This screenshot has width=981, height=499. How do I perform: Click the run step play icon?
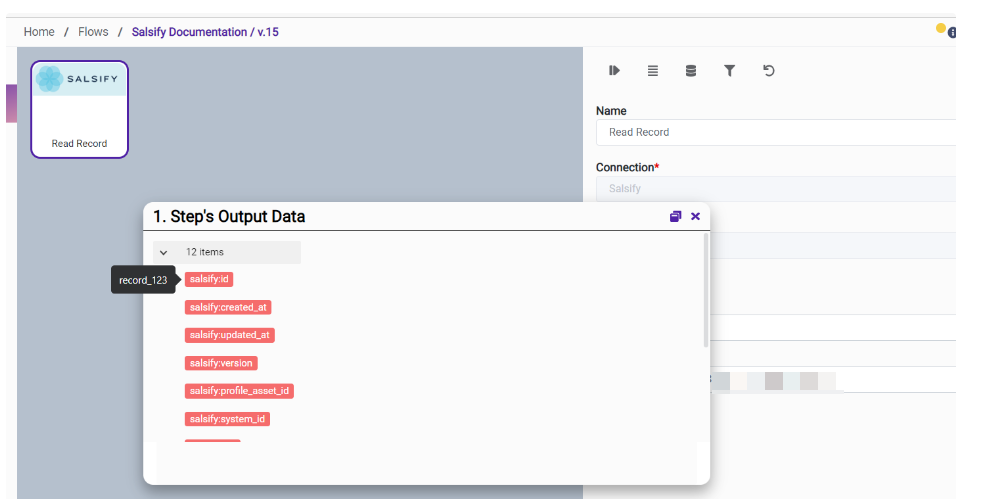[x=614, y=71]
